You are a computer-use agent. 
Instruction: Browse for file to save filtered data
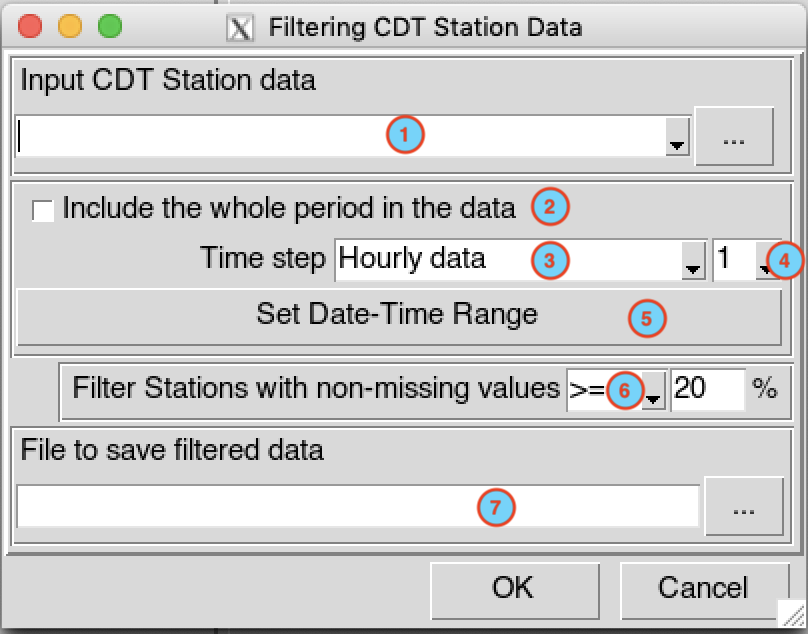point(744,507)
